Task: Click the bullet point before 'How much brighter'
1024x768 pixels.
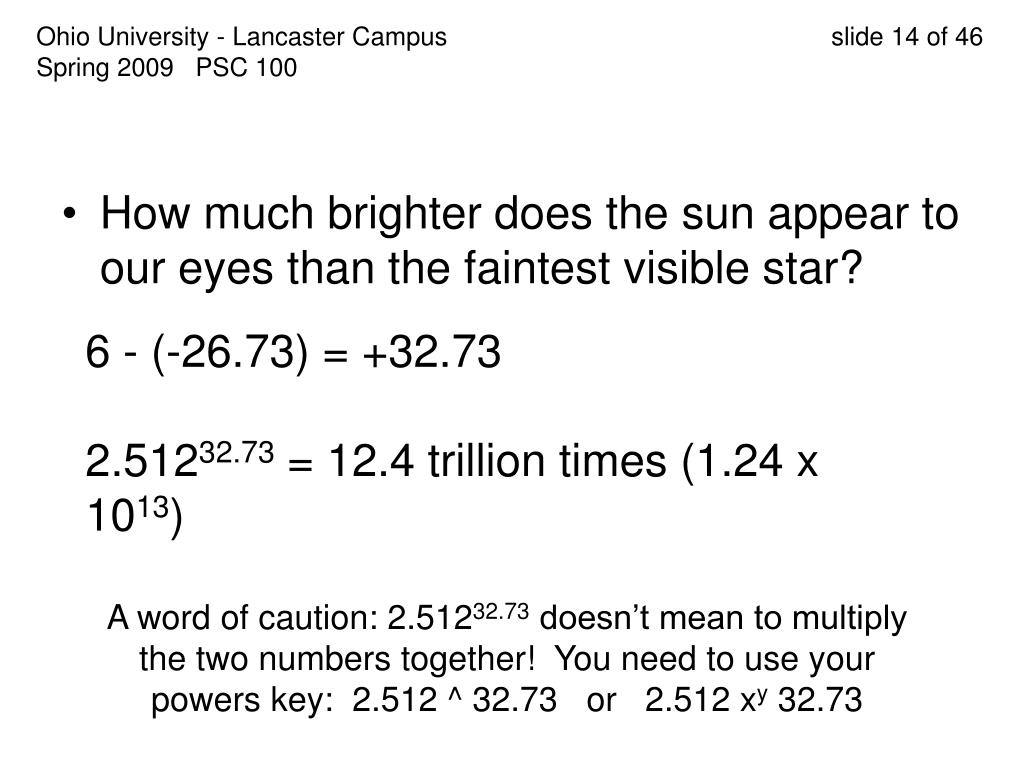Action: (x=70, y=214)
